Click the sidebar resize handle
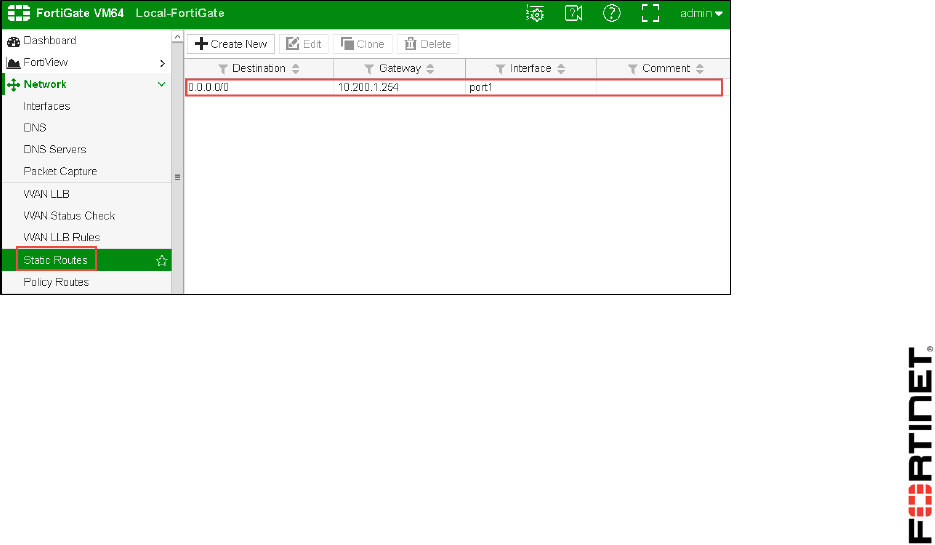935x545 pixels. pos(177,177)
